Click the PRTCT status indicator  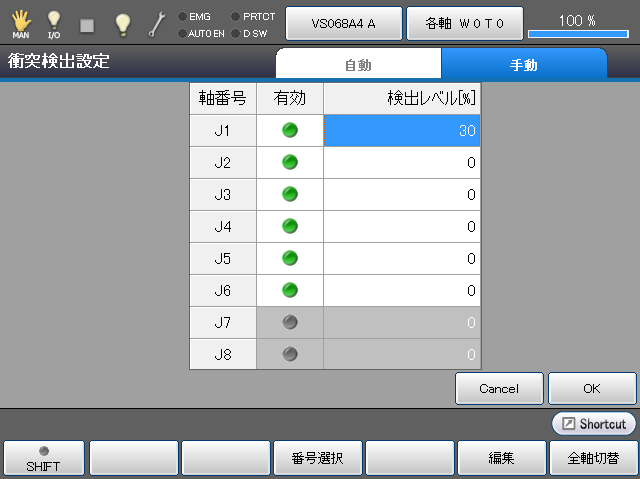(253, 16)
